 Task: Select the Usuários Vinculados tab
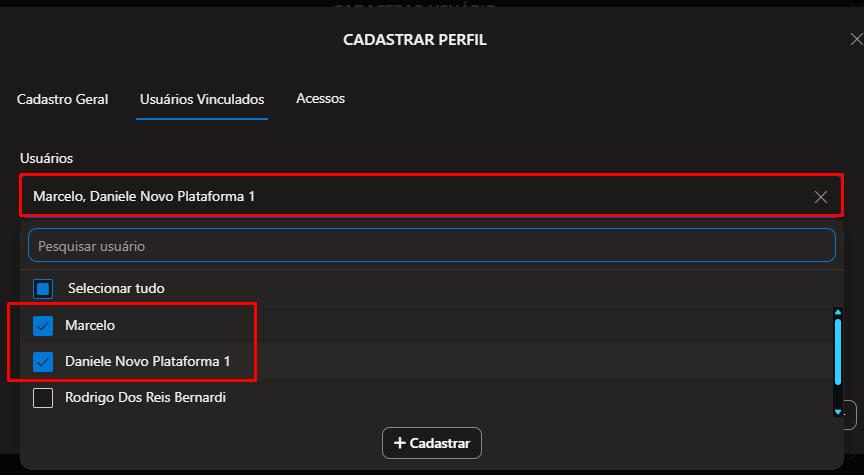tap(202, 100)
